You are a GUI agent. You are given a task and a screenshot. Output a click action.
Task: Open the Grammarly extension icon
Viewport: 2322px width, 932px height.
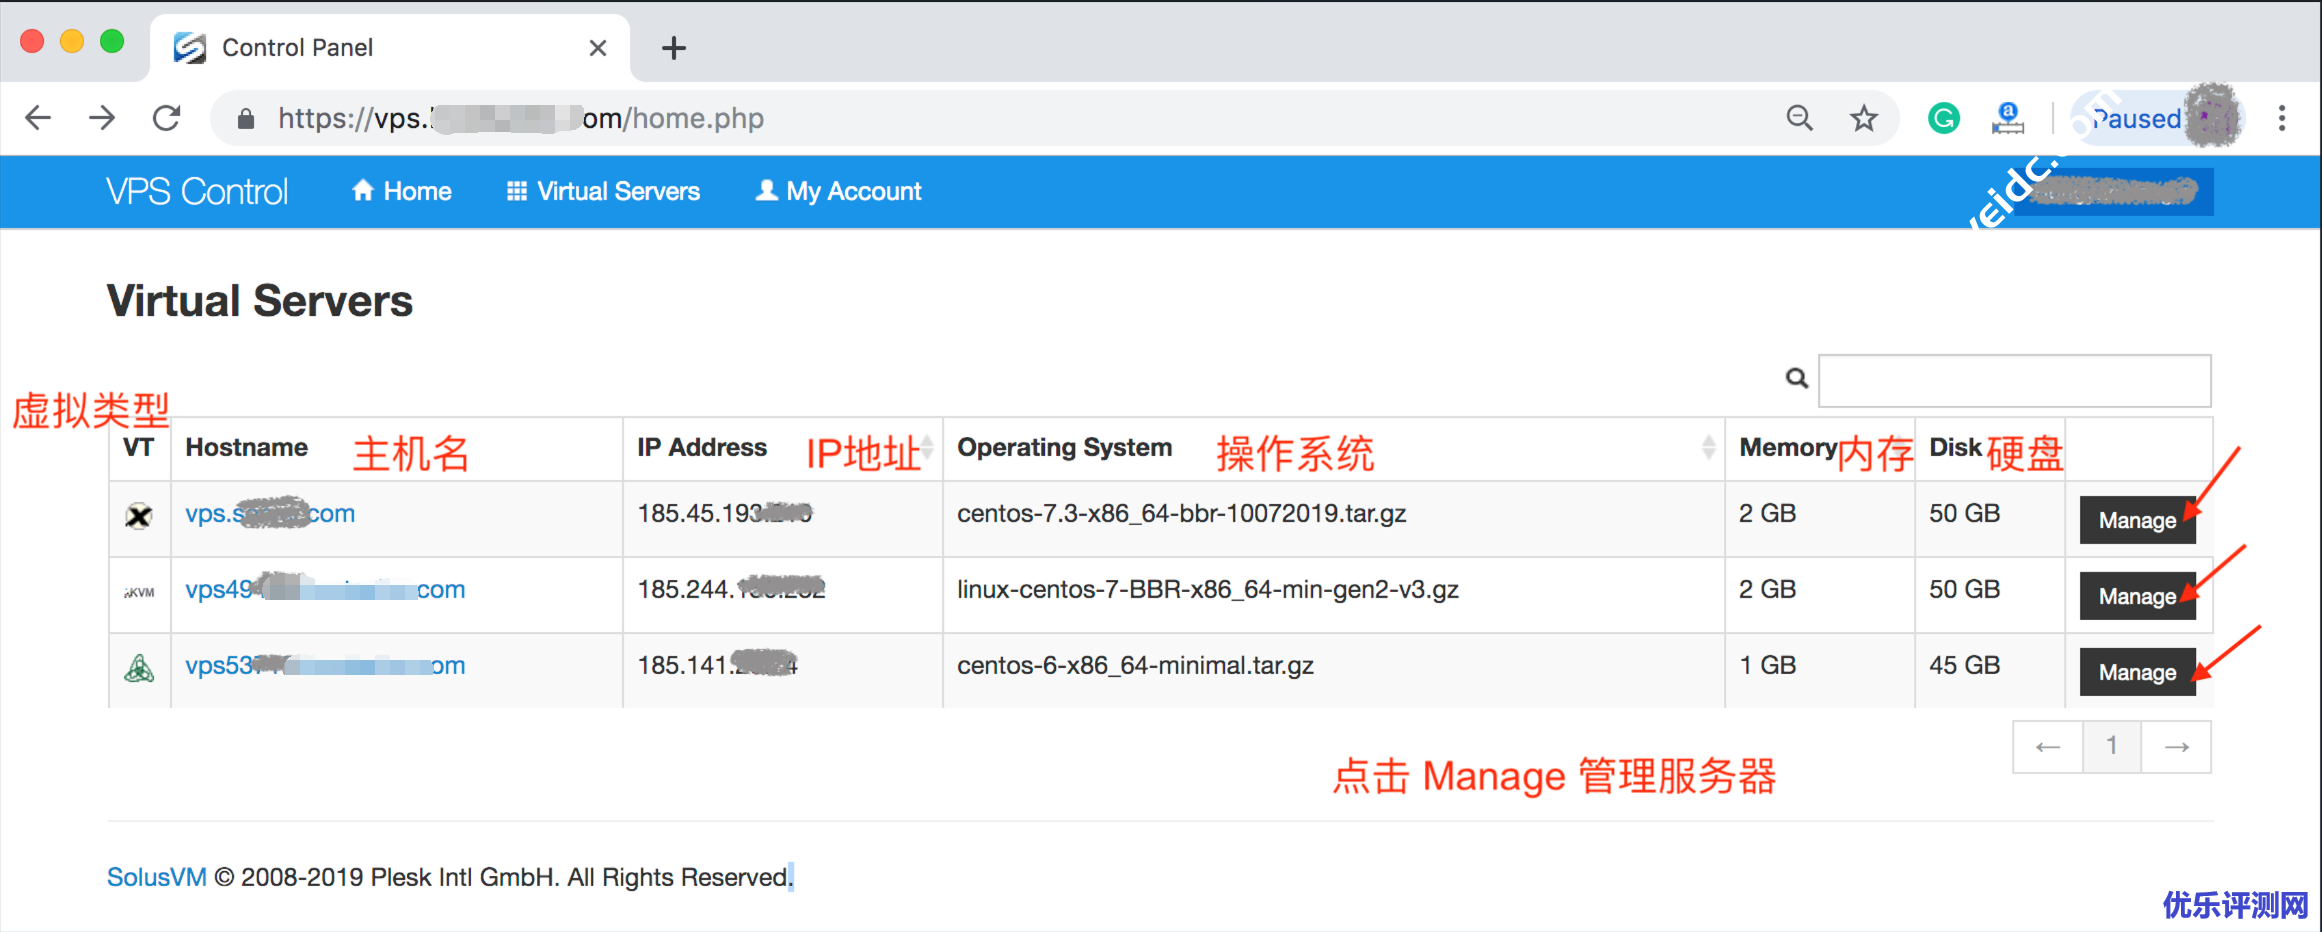click(x=1943, y=118)
